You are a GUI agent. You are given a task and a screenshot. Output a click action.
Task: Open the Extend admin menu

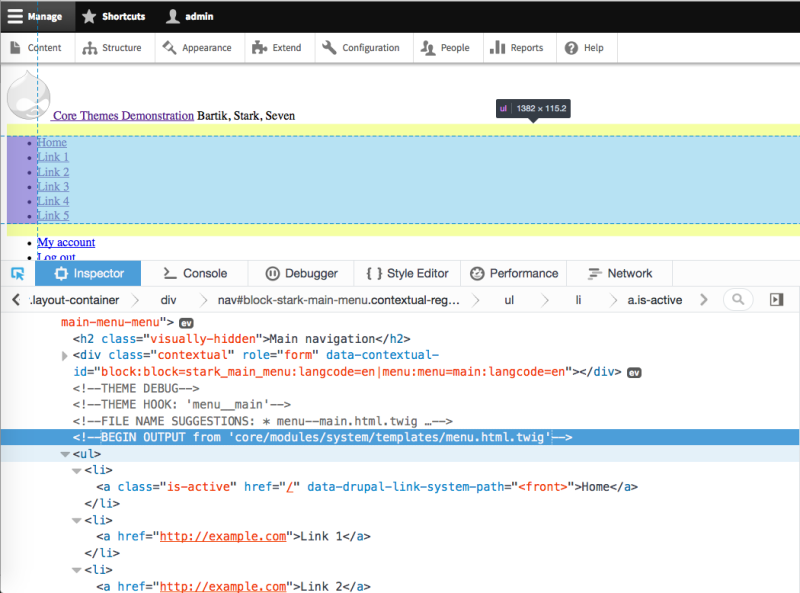[x=280, y=47]
